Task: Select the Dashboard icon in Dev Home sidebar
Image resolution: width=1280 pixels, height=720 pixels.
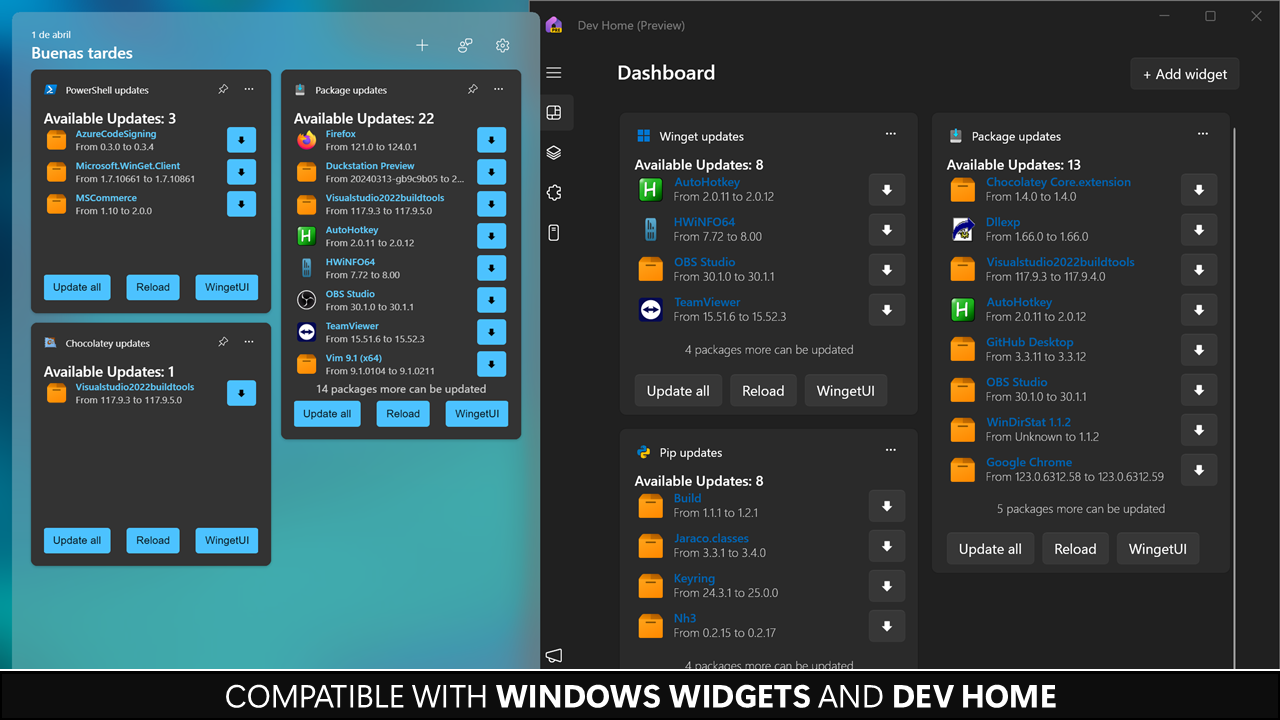Action: point(555,112)
